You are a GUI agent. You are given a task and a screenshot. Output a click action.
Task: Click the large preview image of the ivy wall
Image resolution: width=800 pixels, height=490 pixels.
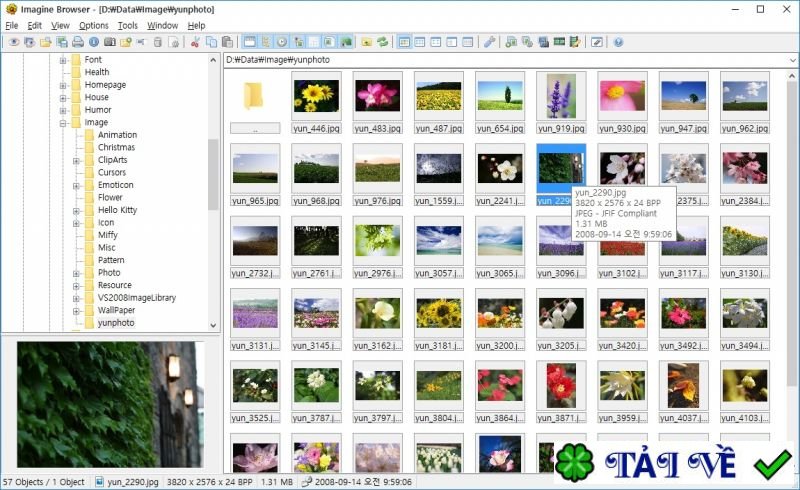[111, 405]
